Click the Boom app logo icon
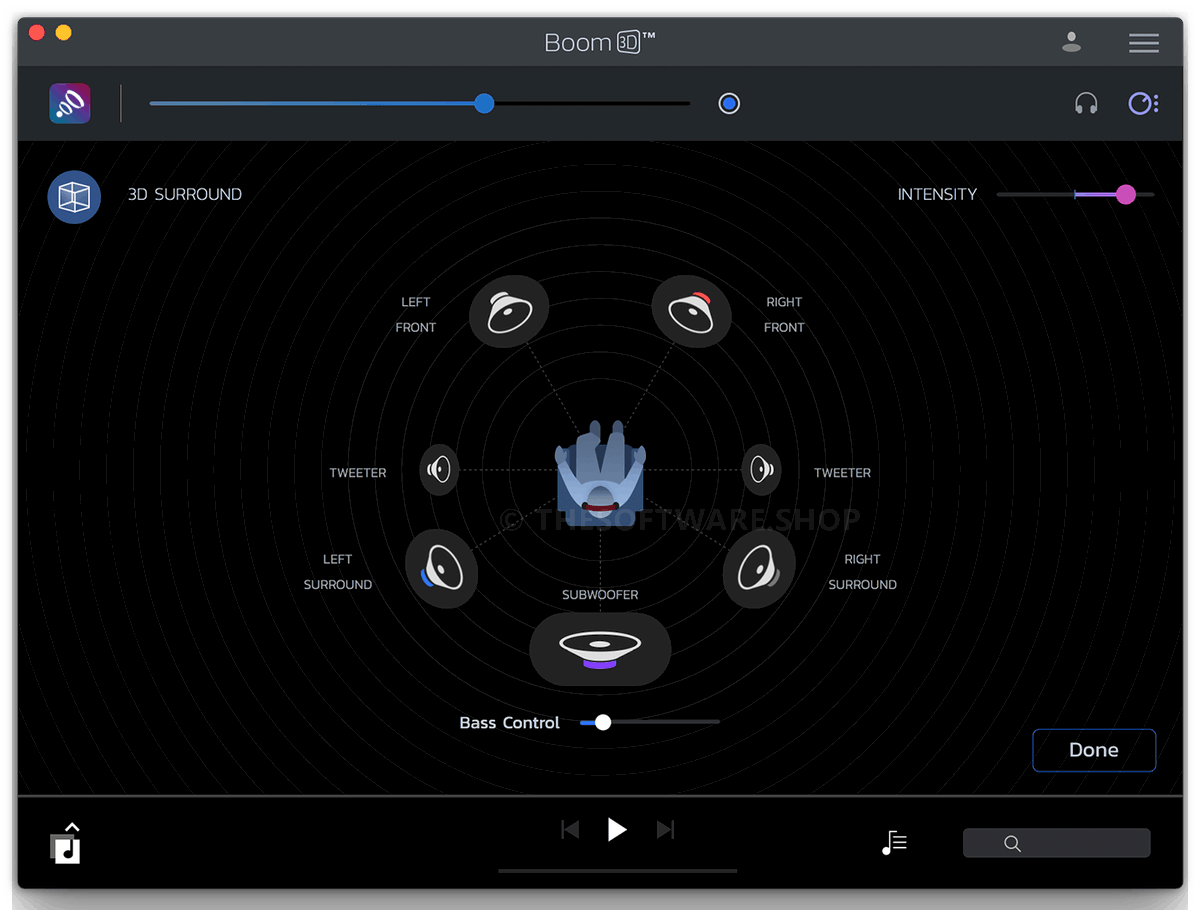 tap(70, 103)
